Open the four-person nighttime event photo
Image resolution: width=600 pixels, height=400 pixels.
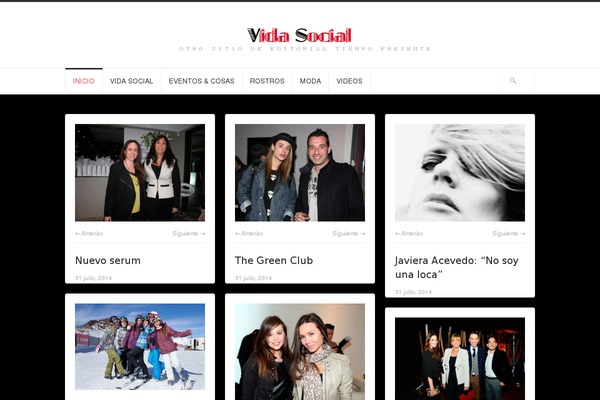[x=460, y=359]
